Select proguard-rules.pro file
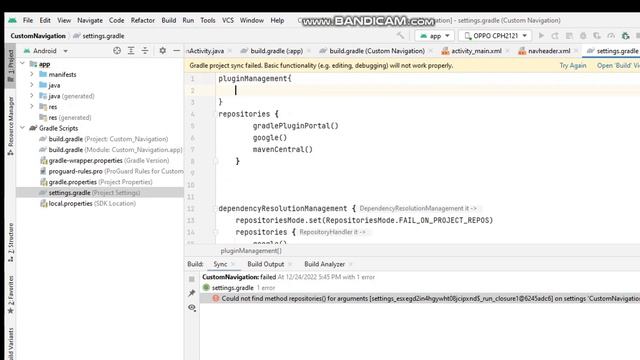640x360 pixels. pos(111,171)
